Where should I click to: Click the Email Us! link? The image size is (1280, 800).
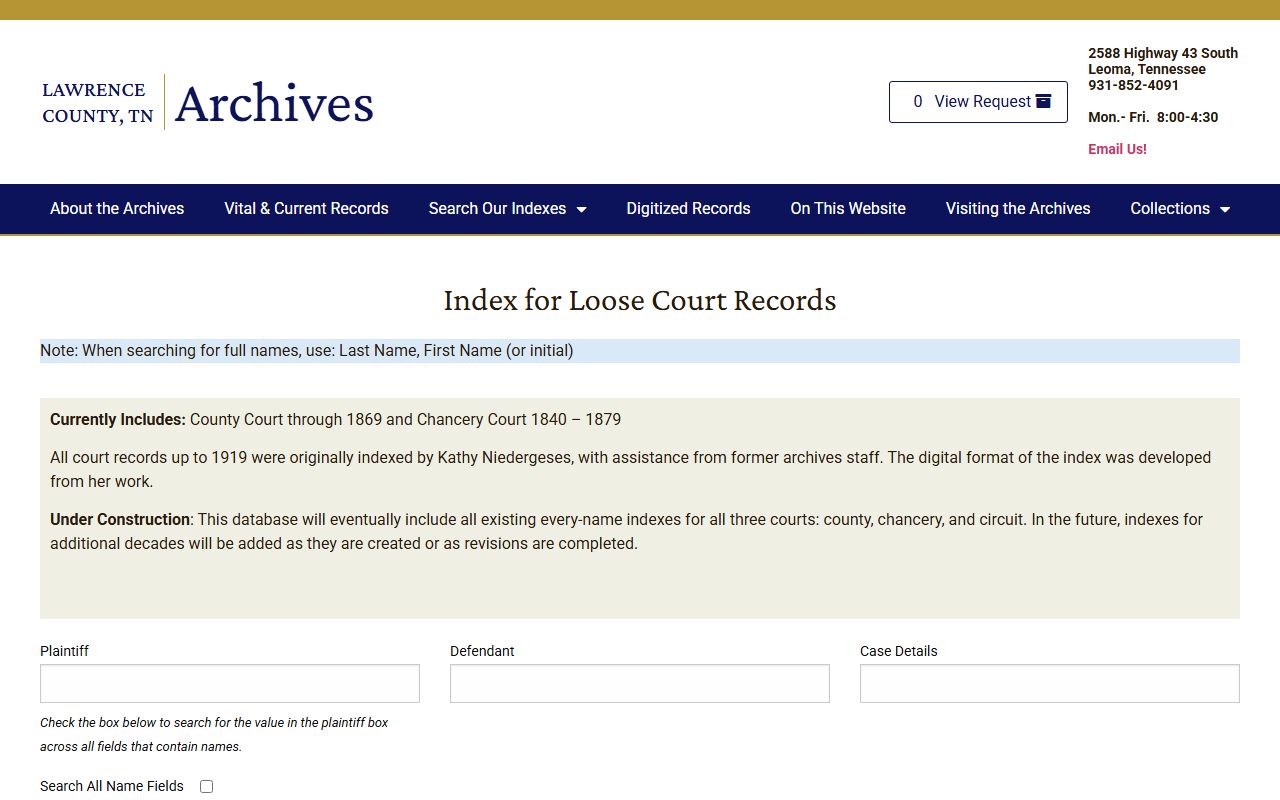coord(1117,149)
